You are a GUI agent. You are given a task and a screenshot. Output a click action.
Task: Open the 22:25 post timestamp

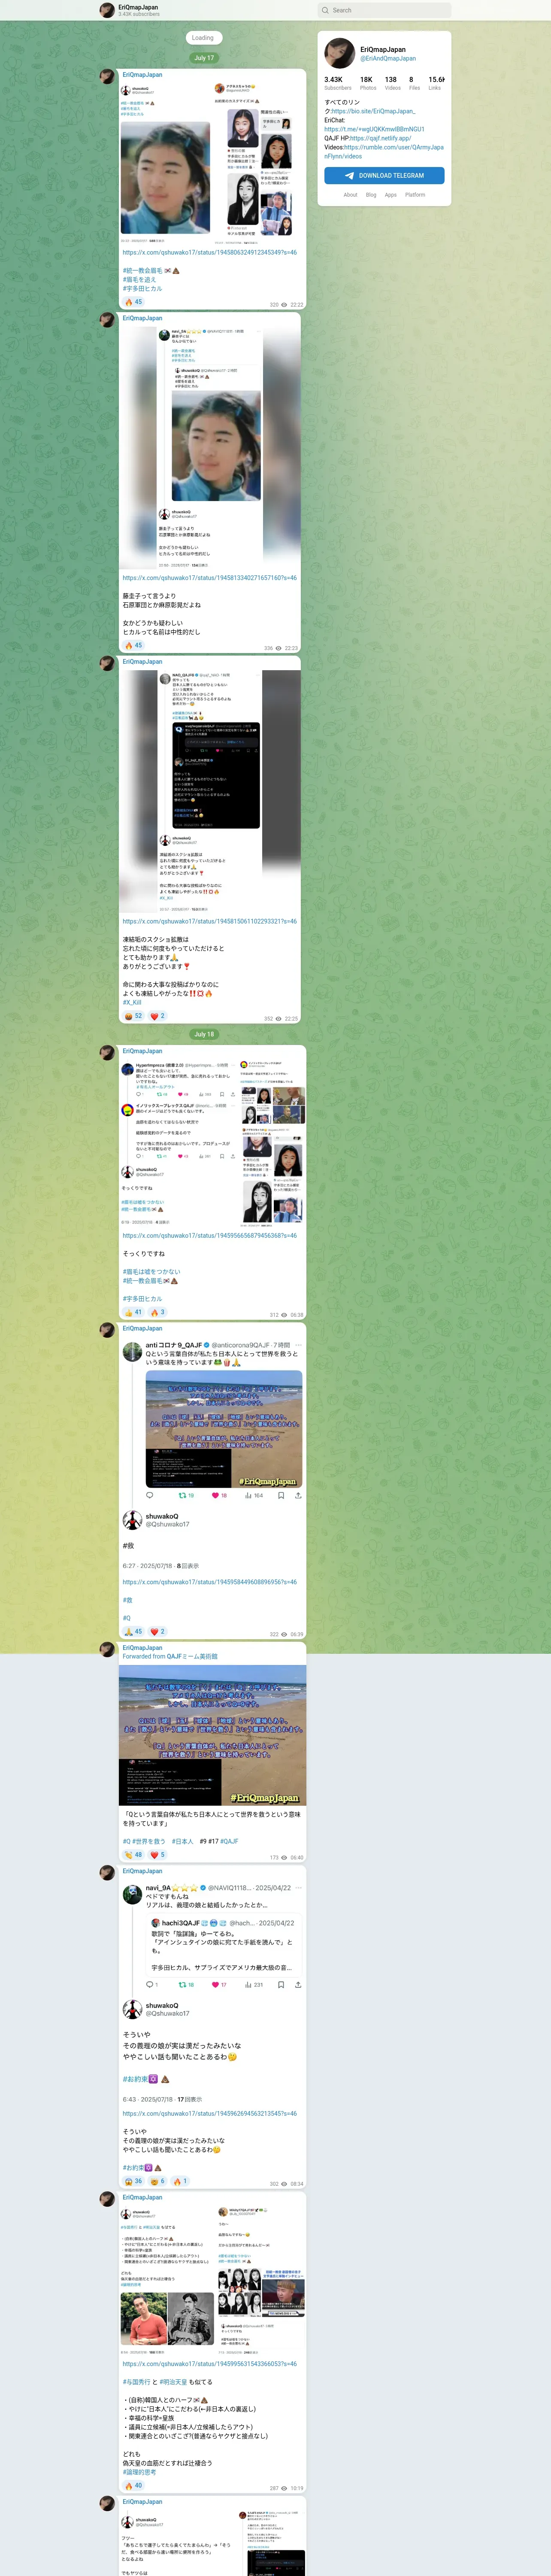[x=291, y=1019]
